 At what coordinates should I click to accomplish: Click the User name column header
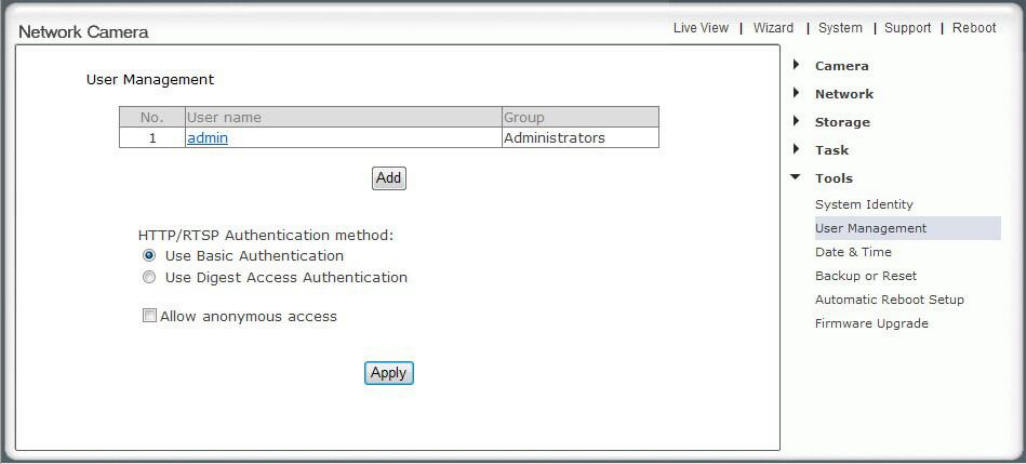click(344, 117)
